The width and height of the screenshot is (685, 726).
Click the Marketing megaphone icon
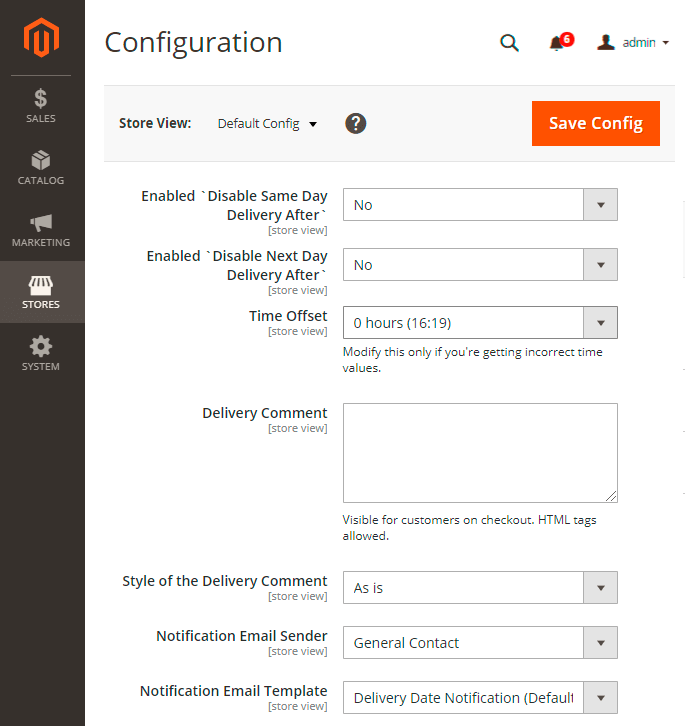[x=41, y=223]
